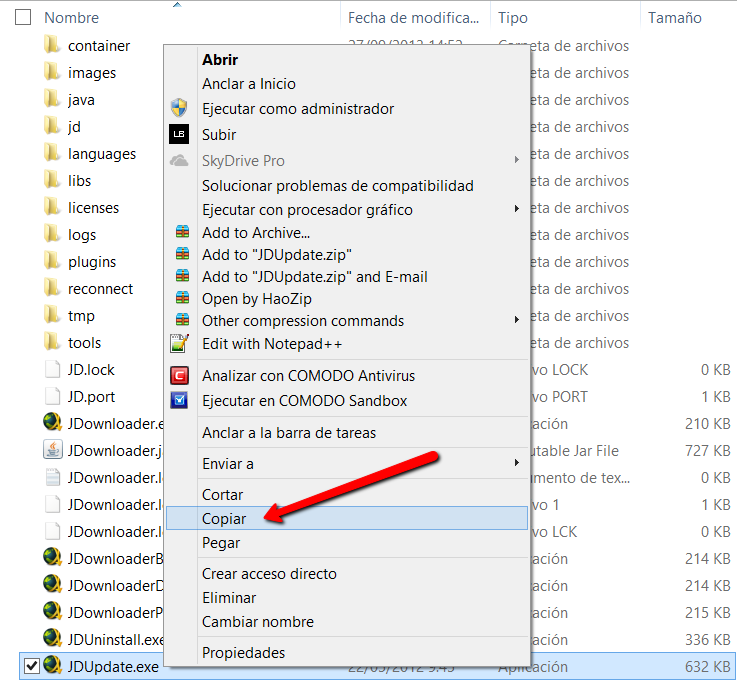Sort by the Nombre column header
This screenshot has height=681, width=737.
(71, 18)
